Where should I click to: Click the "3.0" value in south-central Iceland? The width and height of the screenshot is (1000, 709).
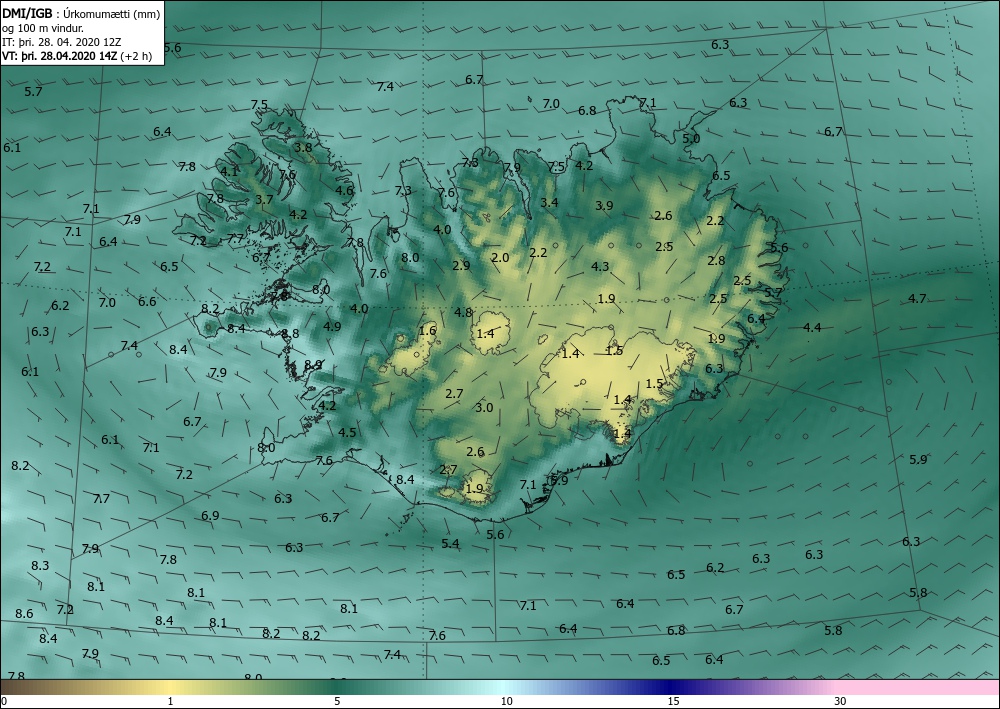484,407
